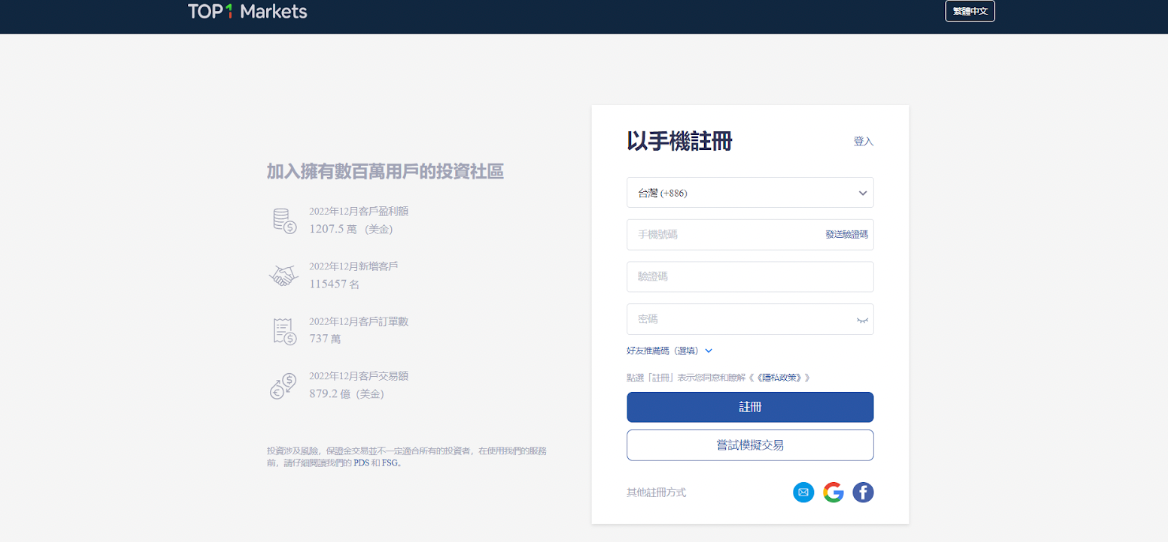
Task: Toggle password visibility eye icon
Action: [x=861, y=320]
